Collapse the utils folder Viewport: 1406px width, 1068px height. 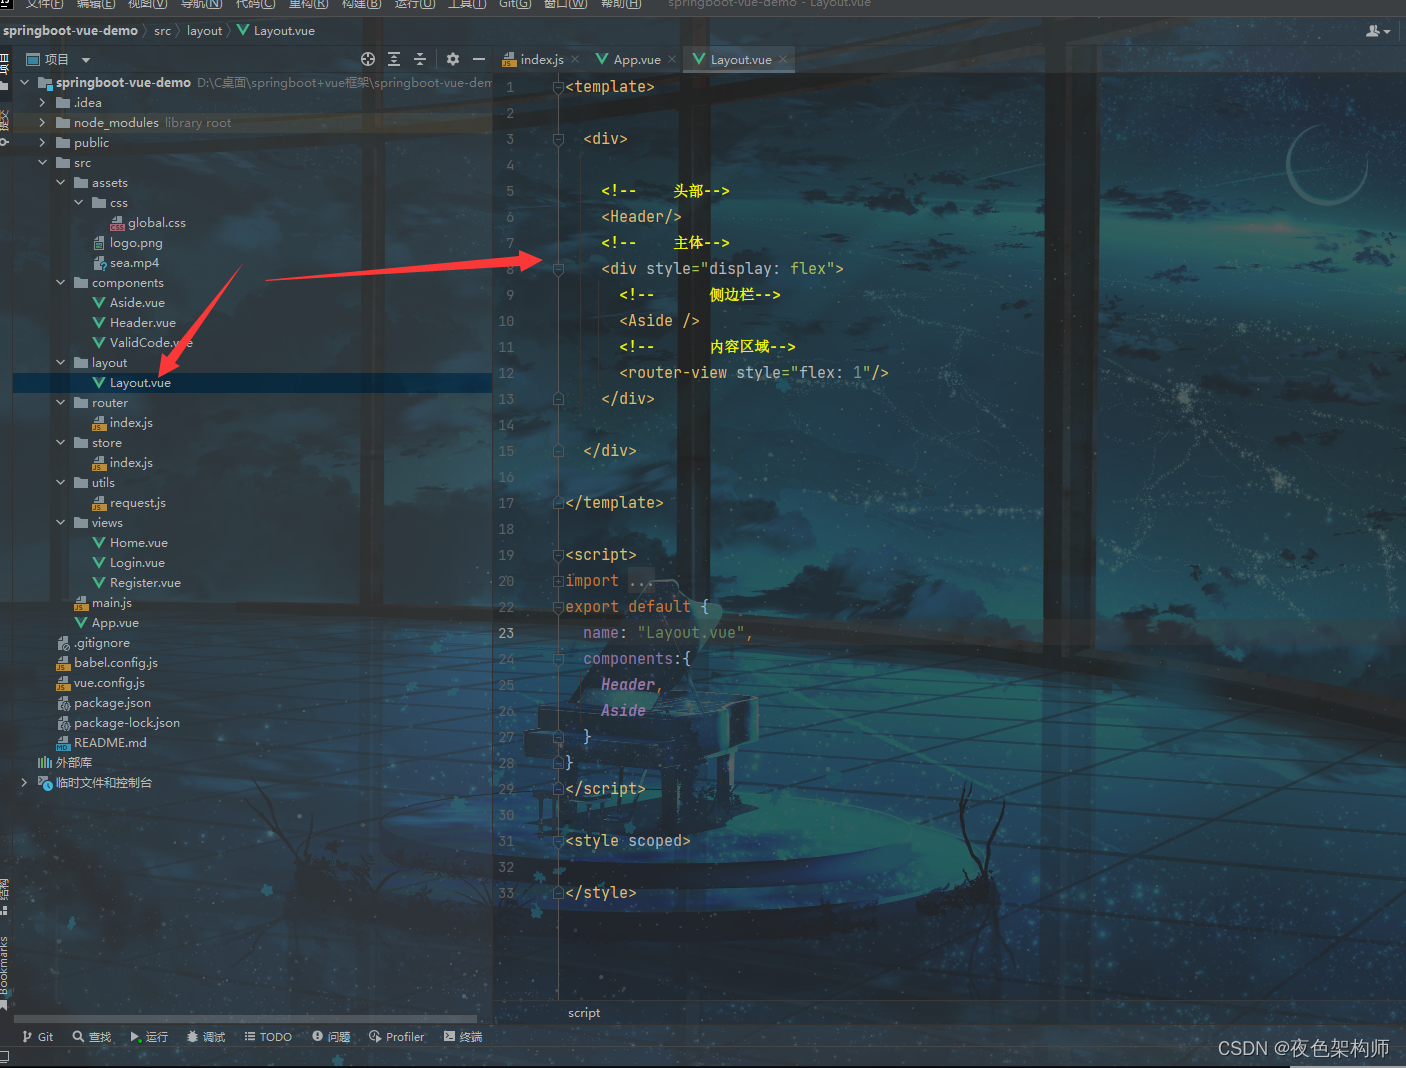61,483
